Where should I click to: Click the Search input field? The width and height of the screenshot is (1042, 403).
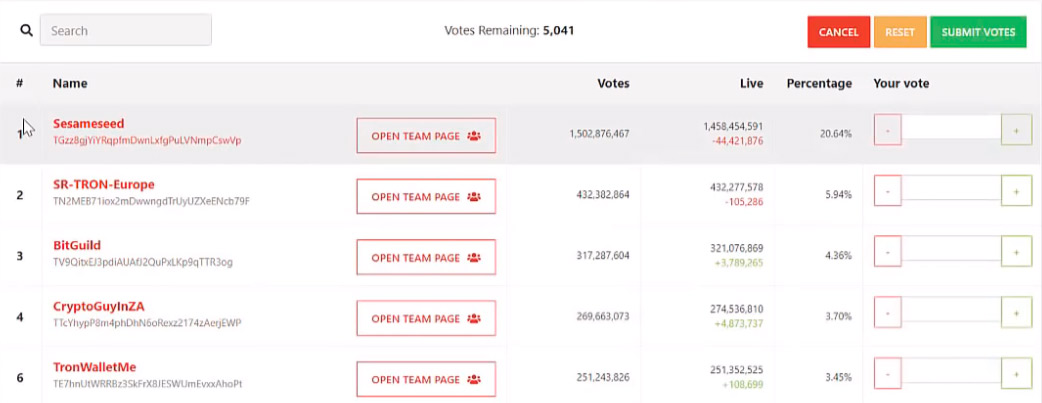pyautogui.click(x=126, y=31)
